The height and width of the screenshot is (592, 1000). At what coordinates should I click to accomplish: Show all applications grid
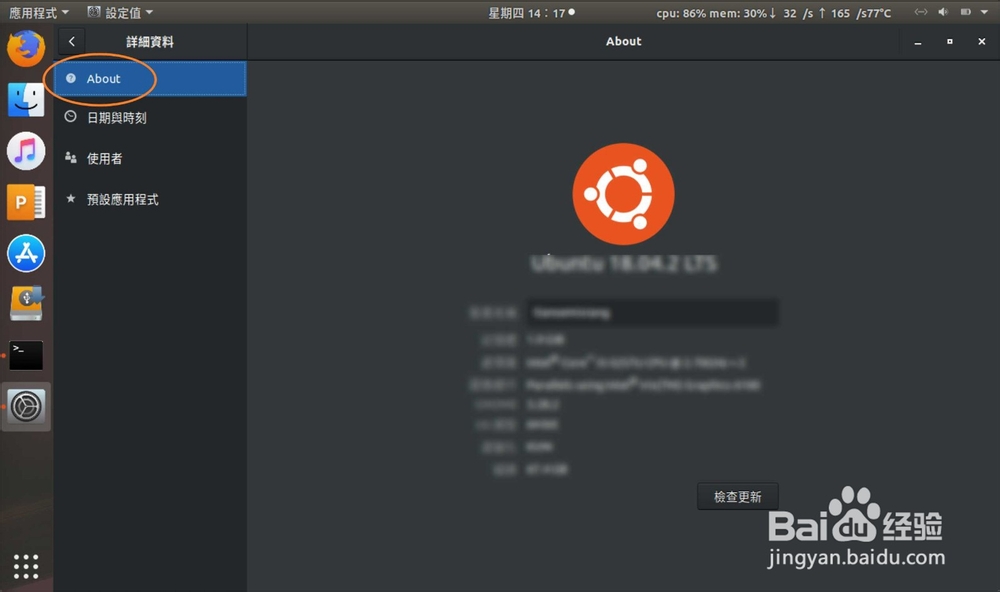point(26,566)
